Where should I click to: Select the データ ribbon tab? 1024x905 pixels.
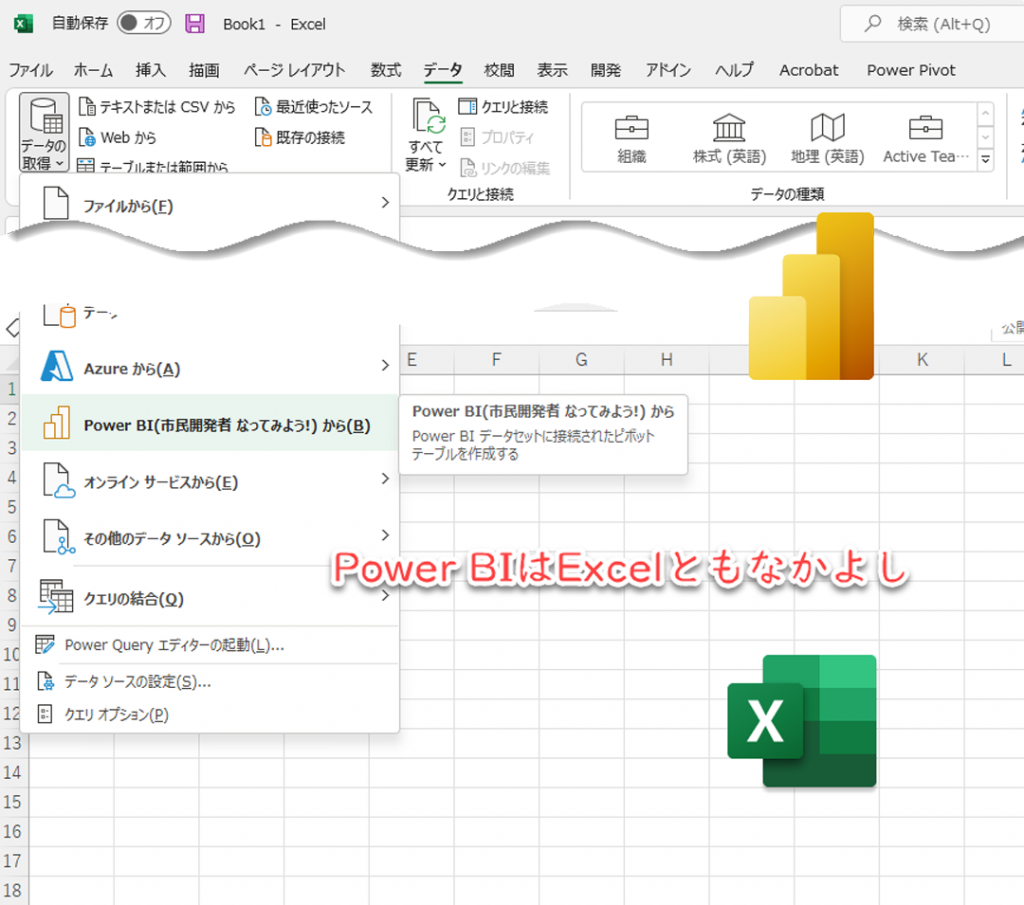tap(443, 70)
